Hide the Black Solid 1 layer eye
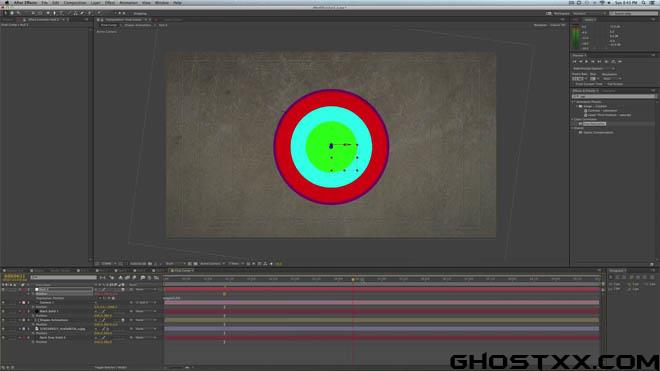Viewport: 660px width, 371px height. tap(3, 311)
